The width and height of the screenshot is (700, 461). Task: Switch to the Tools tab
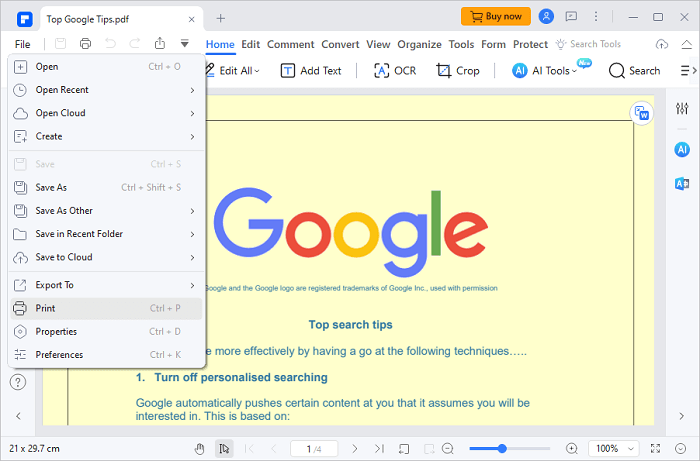461,44
